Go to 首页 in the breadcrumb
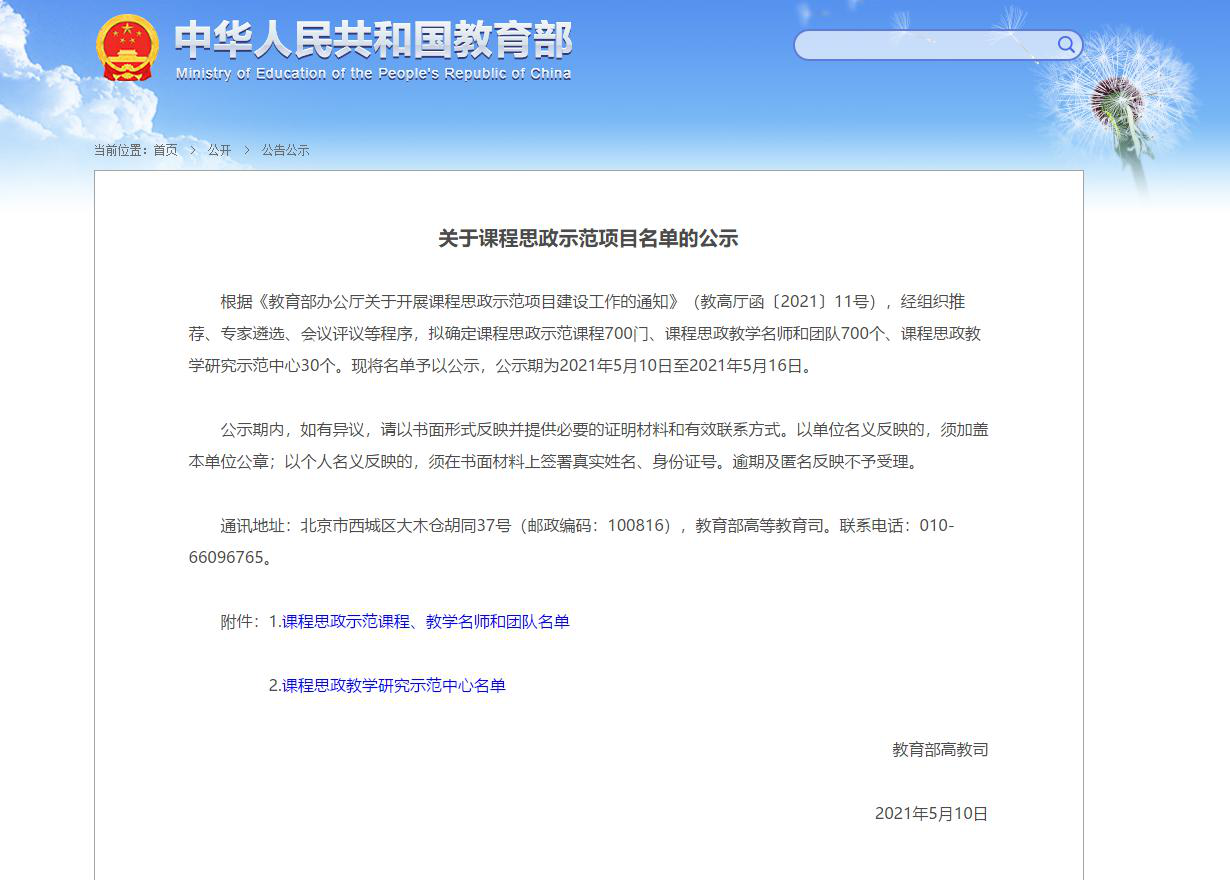This screenshot has height=880, width=1230. (x=165, y=150)
